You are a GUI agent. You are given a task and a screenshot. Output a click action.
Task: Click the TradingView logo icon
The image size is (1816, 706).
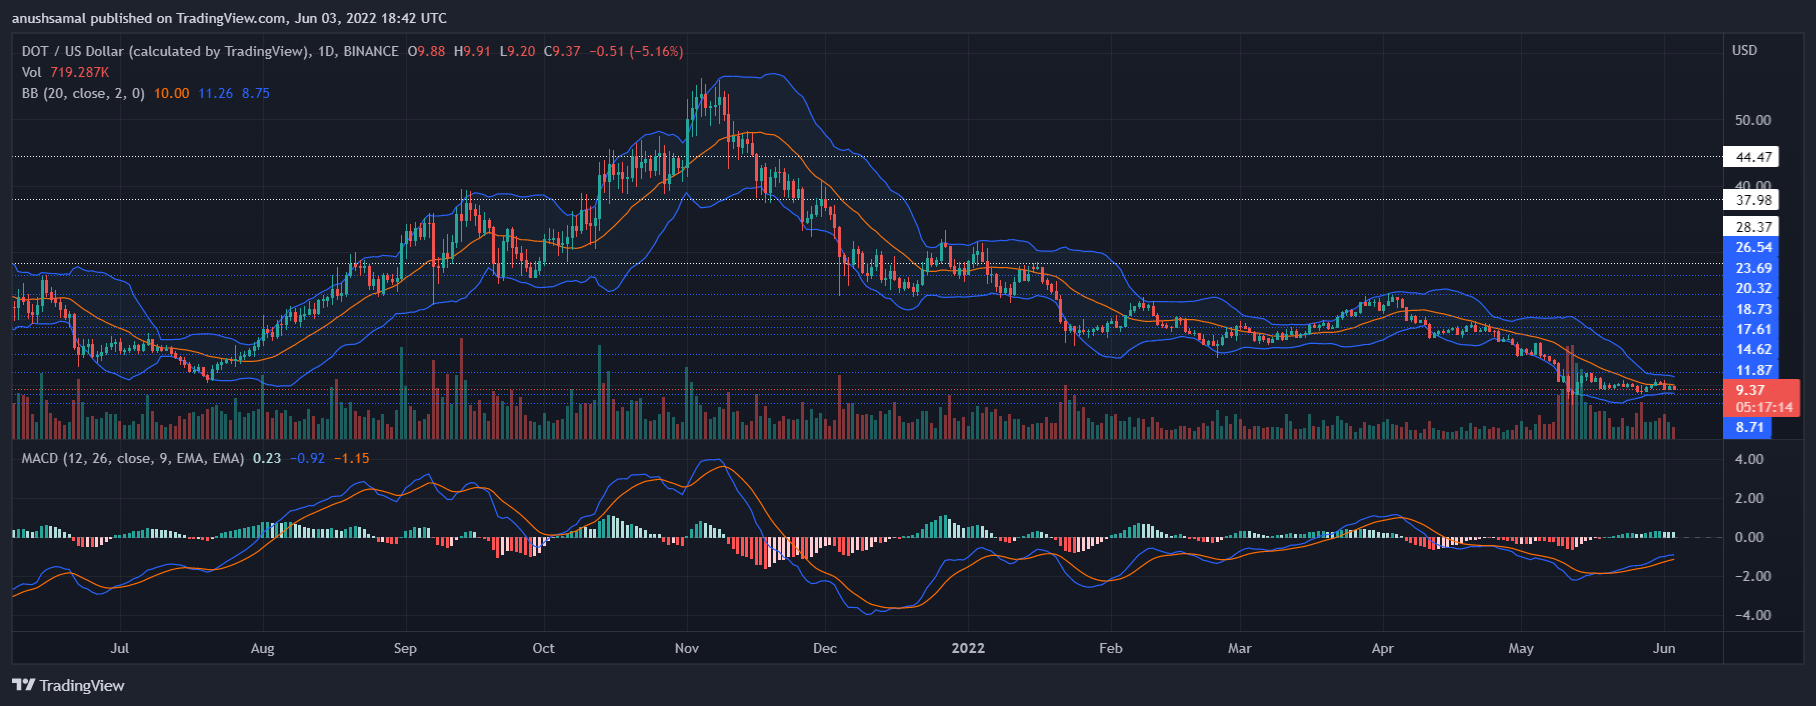click(23, 685)
